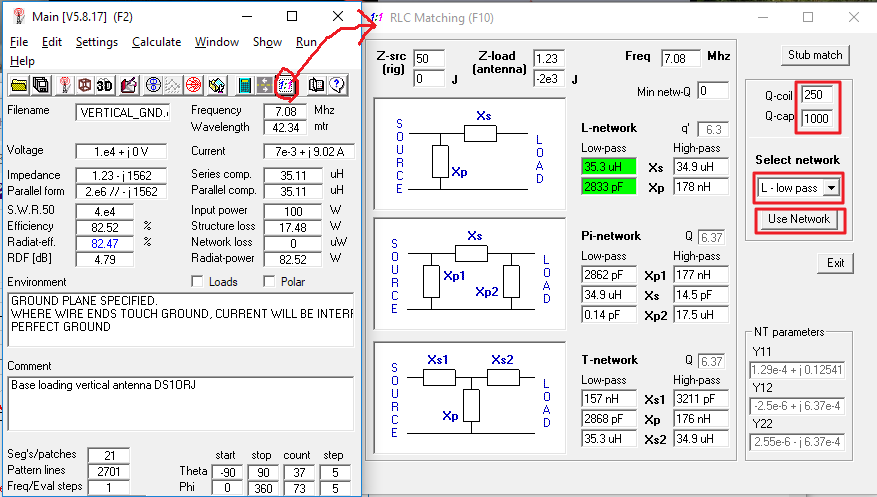Viewport: 877px width, 497px height.
Task: Enable the Loads checkbox
Action: tap(197, 281)
